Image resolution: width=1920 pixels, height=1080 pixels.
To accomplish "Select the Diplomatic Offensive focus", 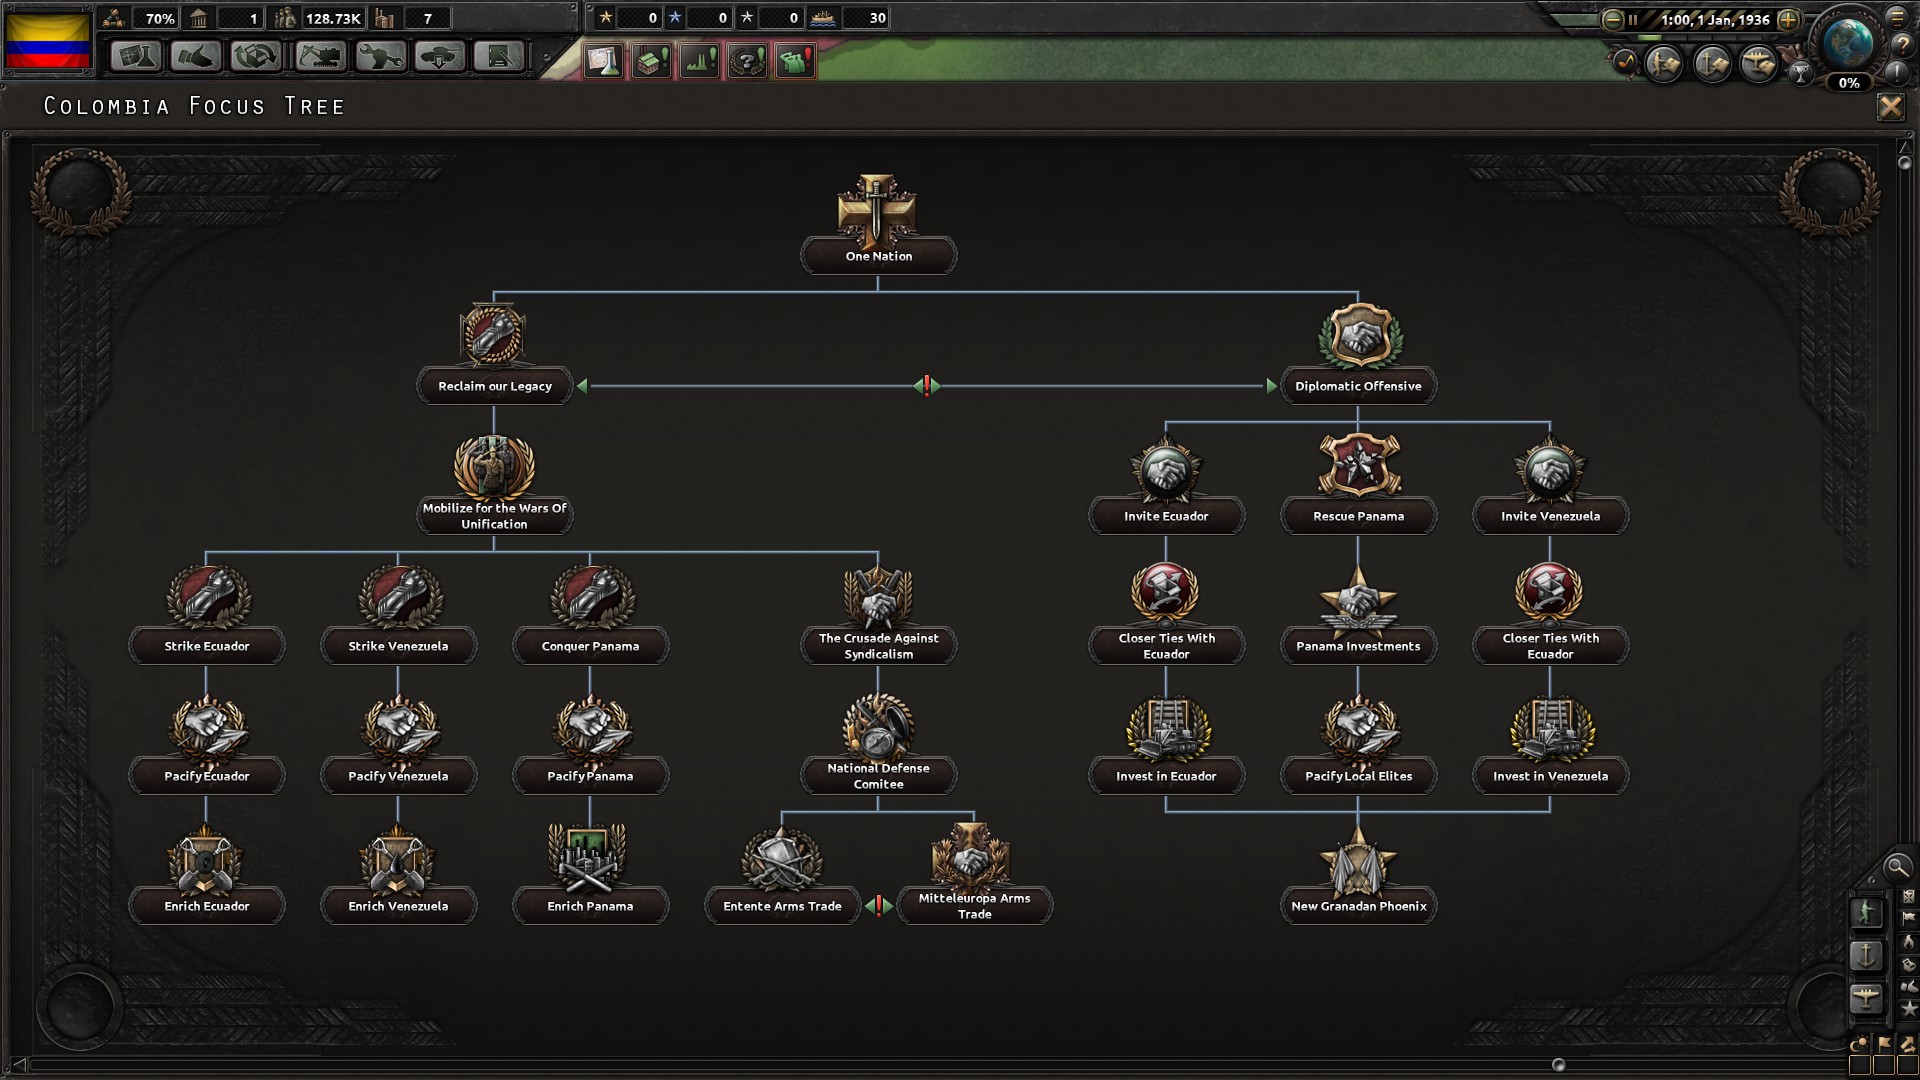I will click(1358, 356).
